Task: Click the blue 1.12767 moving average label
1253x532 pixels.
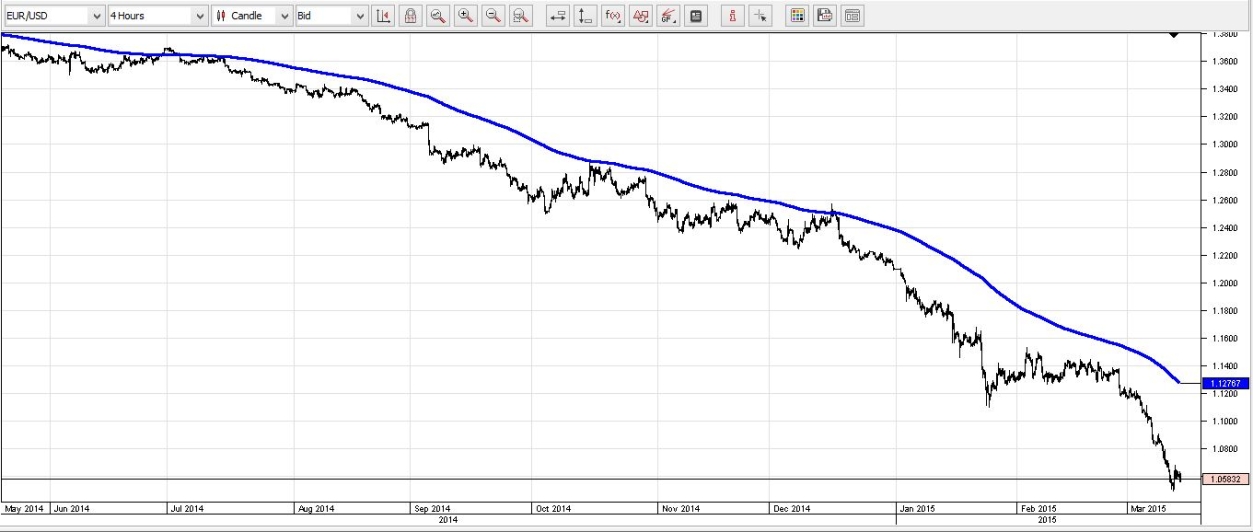Action: [1225, 382]
